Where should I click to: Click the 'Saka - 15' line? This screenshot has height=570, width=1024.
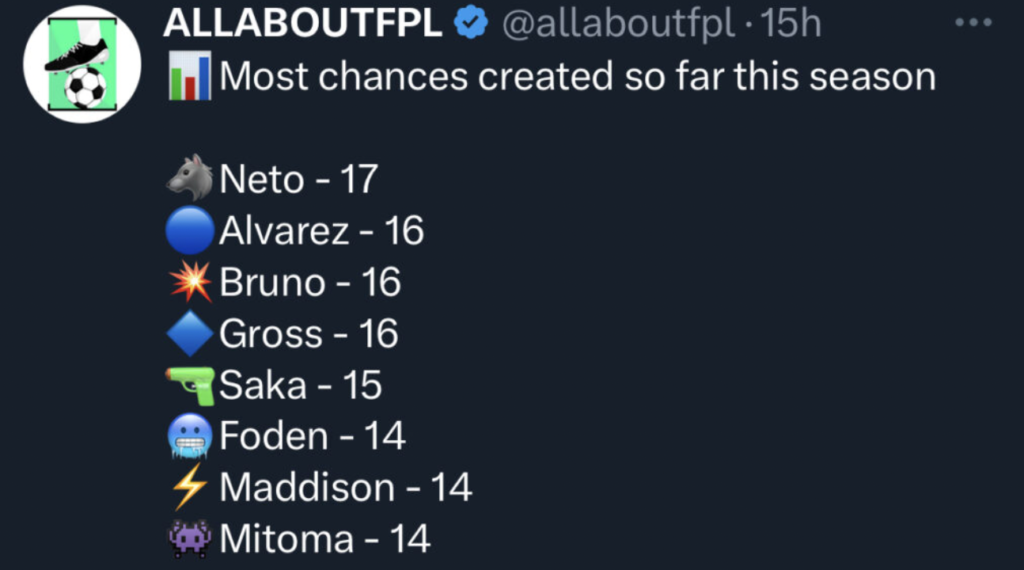point(300,385)
